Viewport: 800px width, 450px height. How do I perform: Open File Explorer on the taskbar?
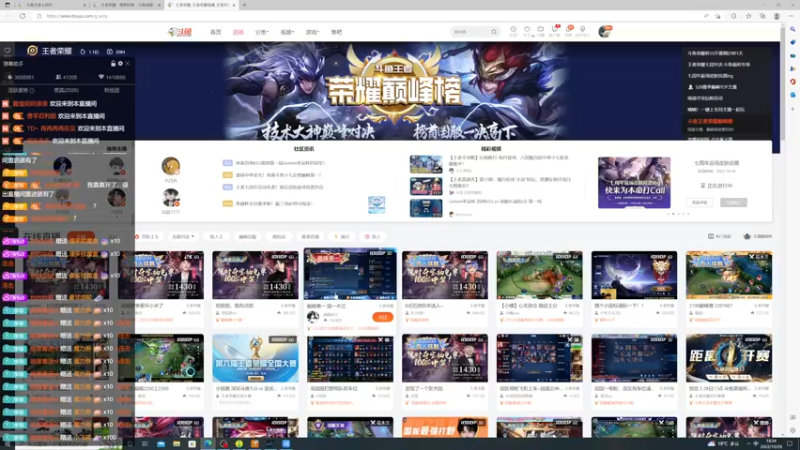pyautogui.click(x=177, y=444)
